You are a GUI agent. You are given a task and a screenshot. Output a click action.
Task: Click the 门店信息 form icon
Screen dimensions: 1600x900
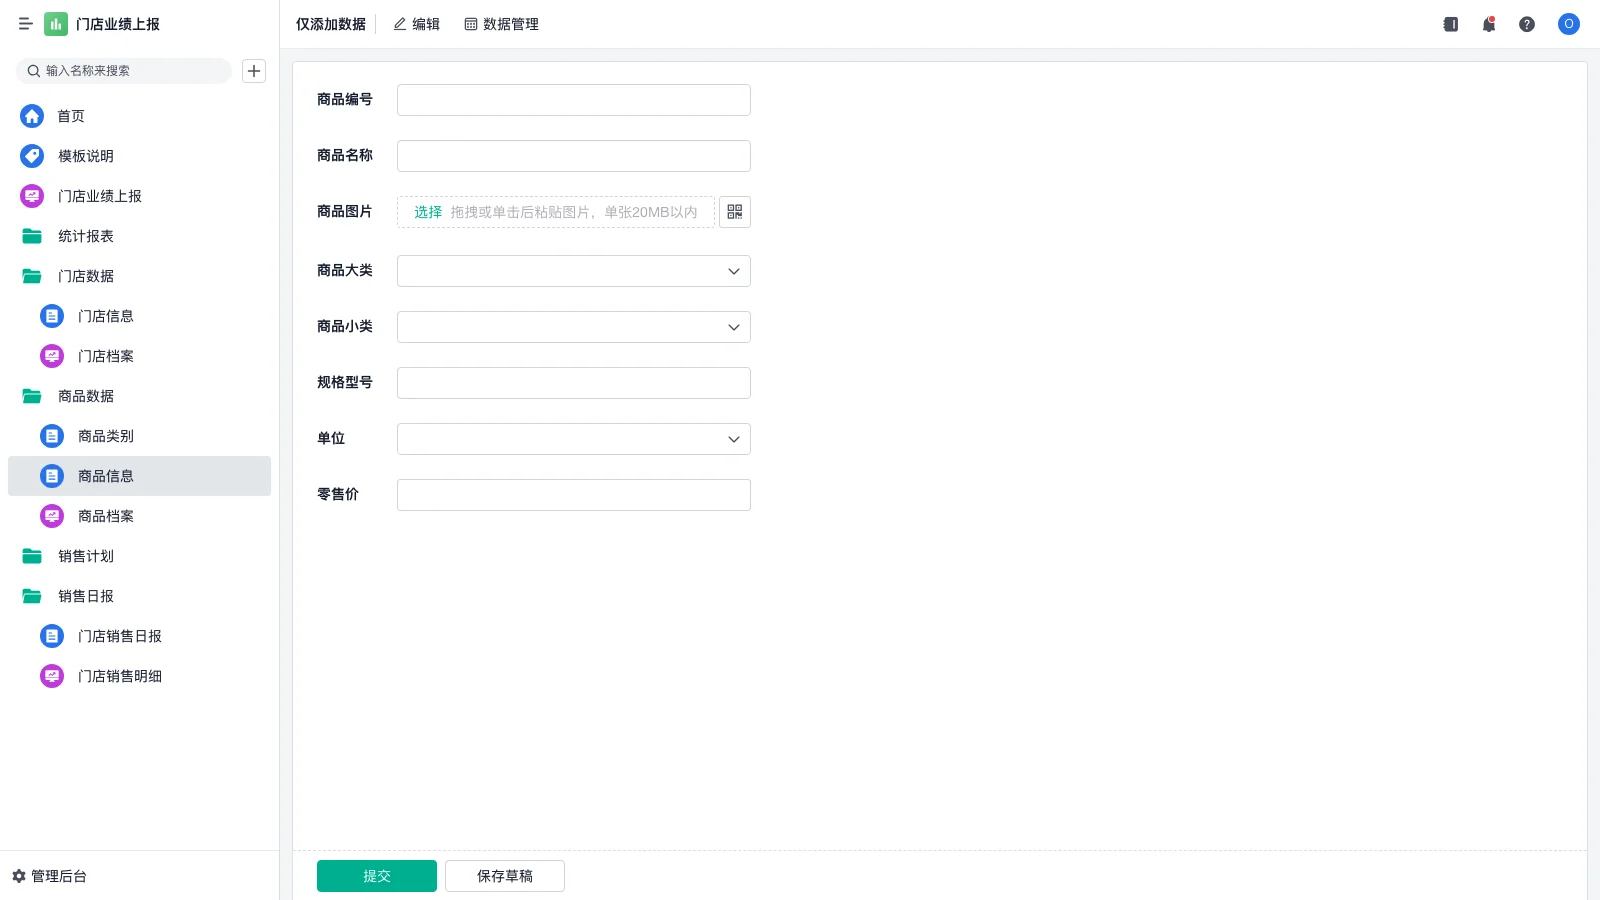(x=52, y=316)
